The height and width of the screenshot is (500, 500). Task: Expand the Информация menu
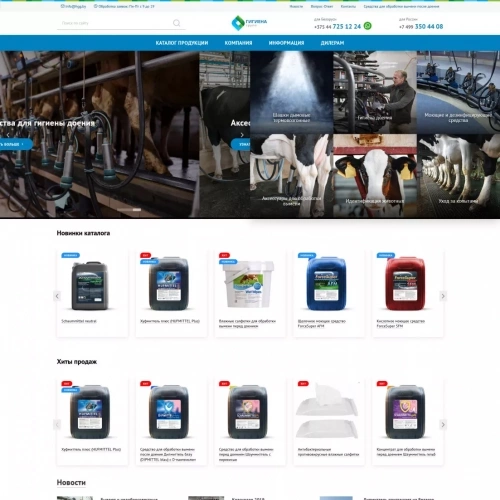click(x=286, y=43)
